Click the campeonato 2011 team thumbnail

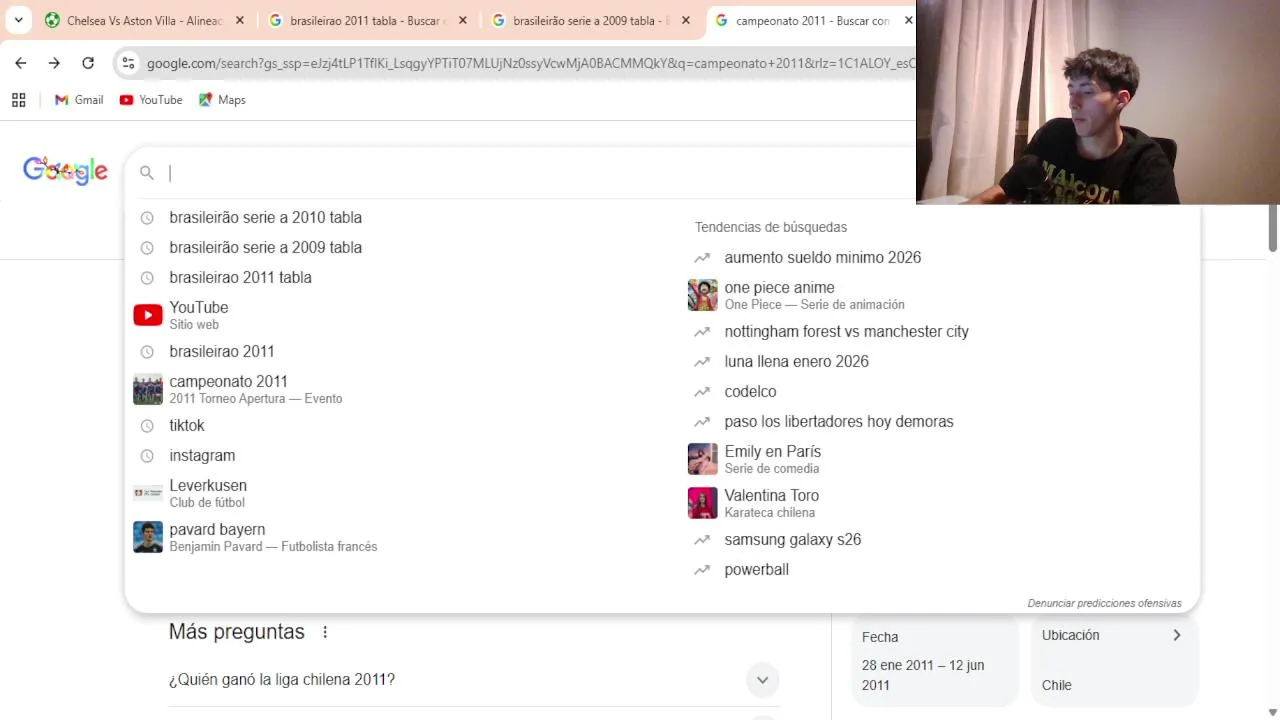tap(148, 389)
